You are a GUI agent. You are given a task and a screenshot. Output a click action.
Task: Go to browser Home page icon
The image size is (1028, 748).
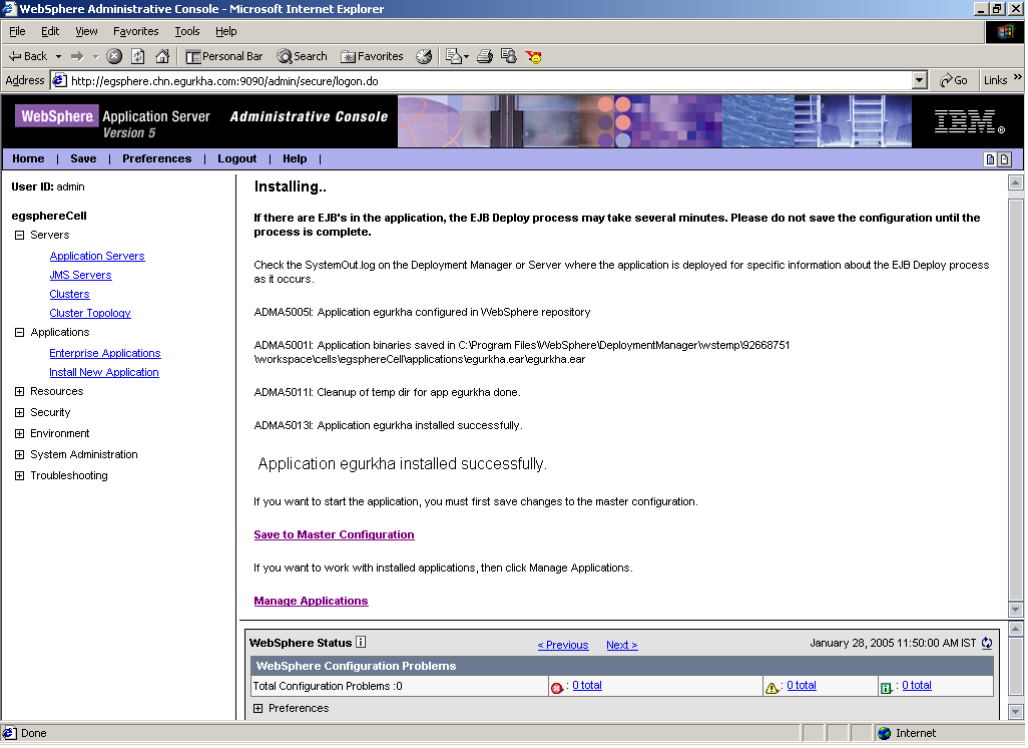coord(162,56)
